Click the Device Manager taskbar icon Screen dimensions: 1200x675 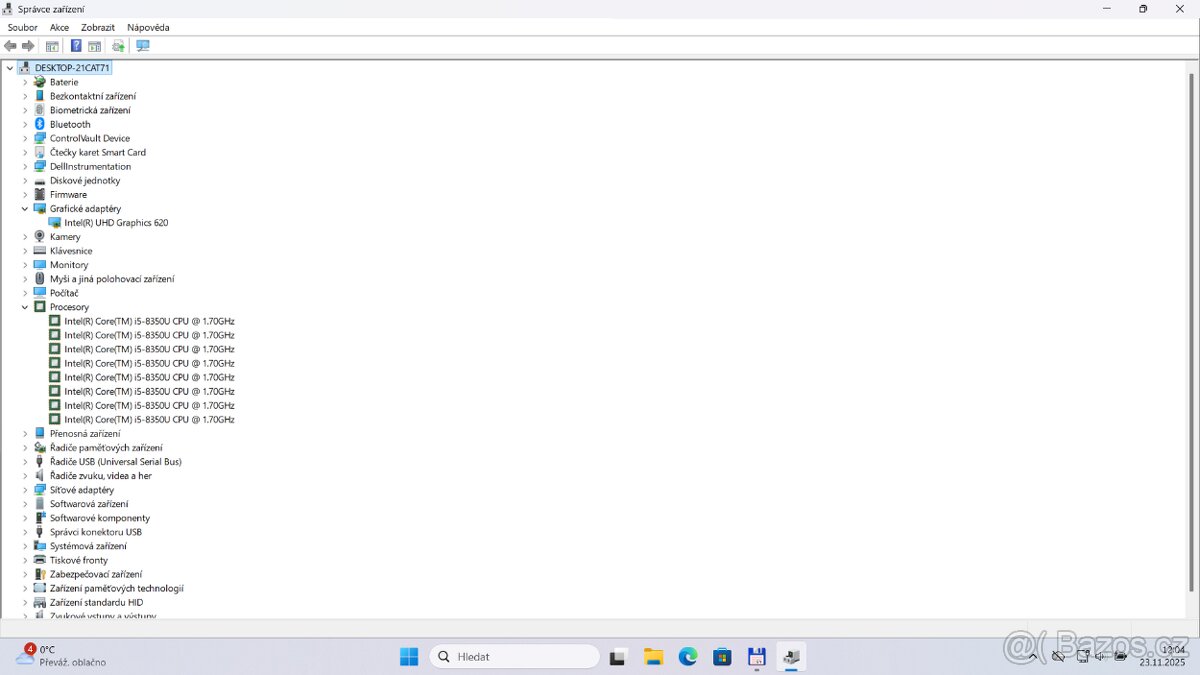[x=791, y=657]
